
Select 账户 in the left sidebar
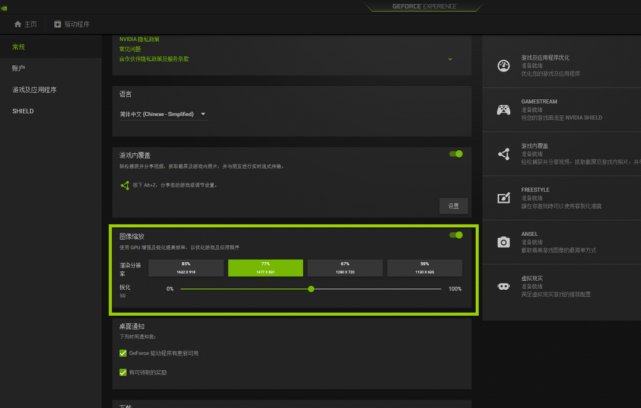[18, 68]
